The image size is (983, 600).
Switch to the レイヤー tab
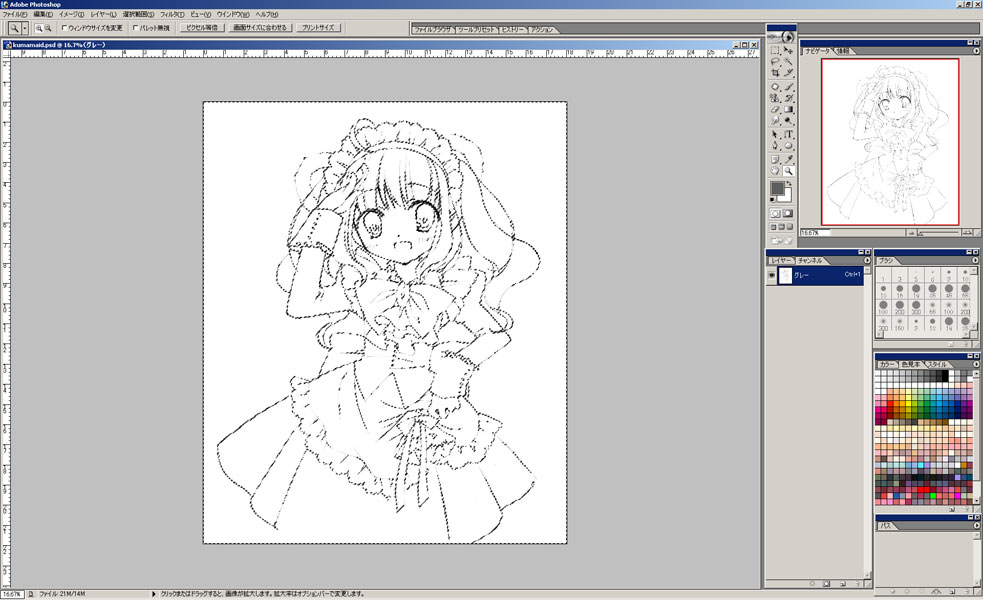(782, 261)
